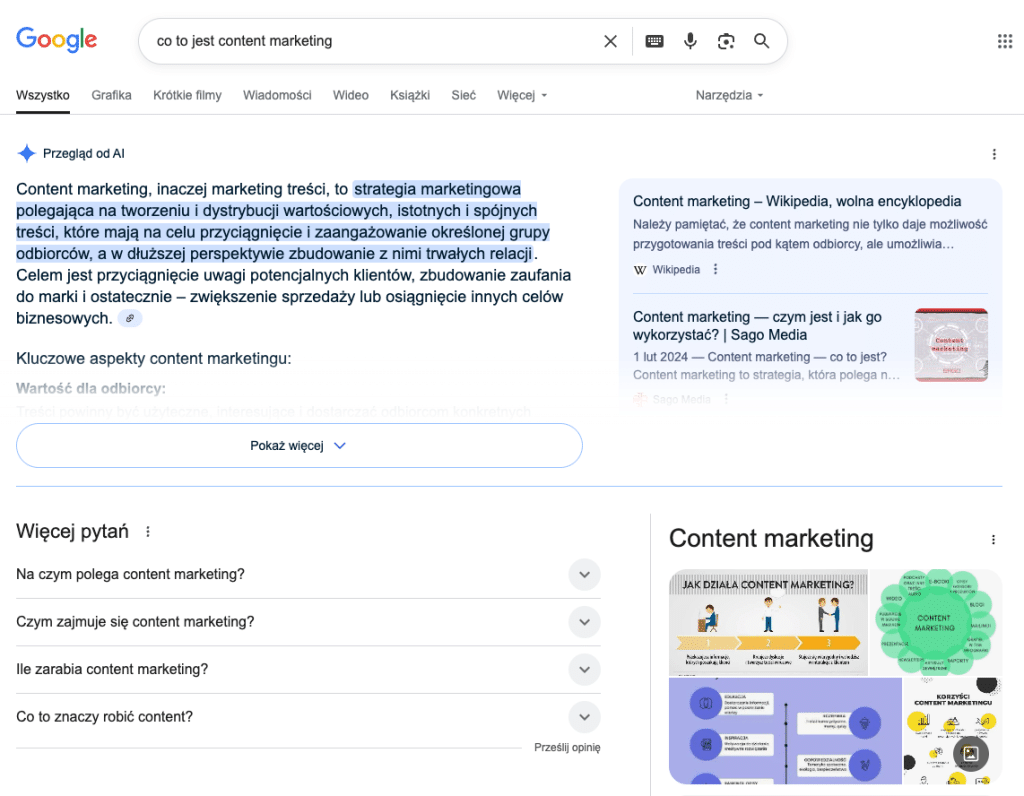1024x796 pixels.
Task: Open the Google apps grid icon
Action: coord(1005,41)
